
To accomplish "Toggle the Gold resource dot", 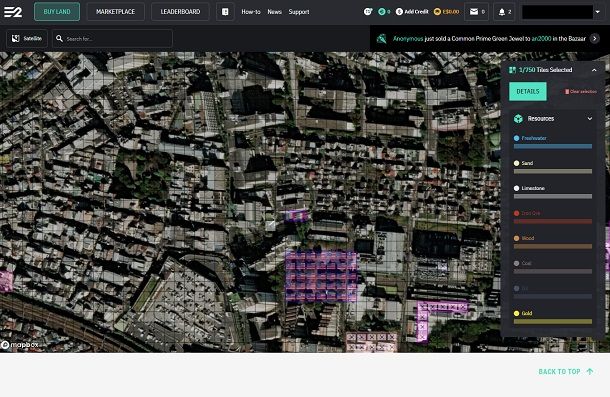I will (x=516, y=313).
